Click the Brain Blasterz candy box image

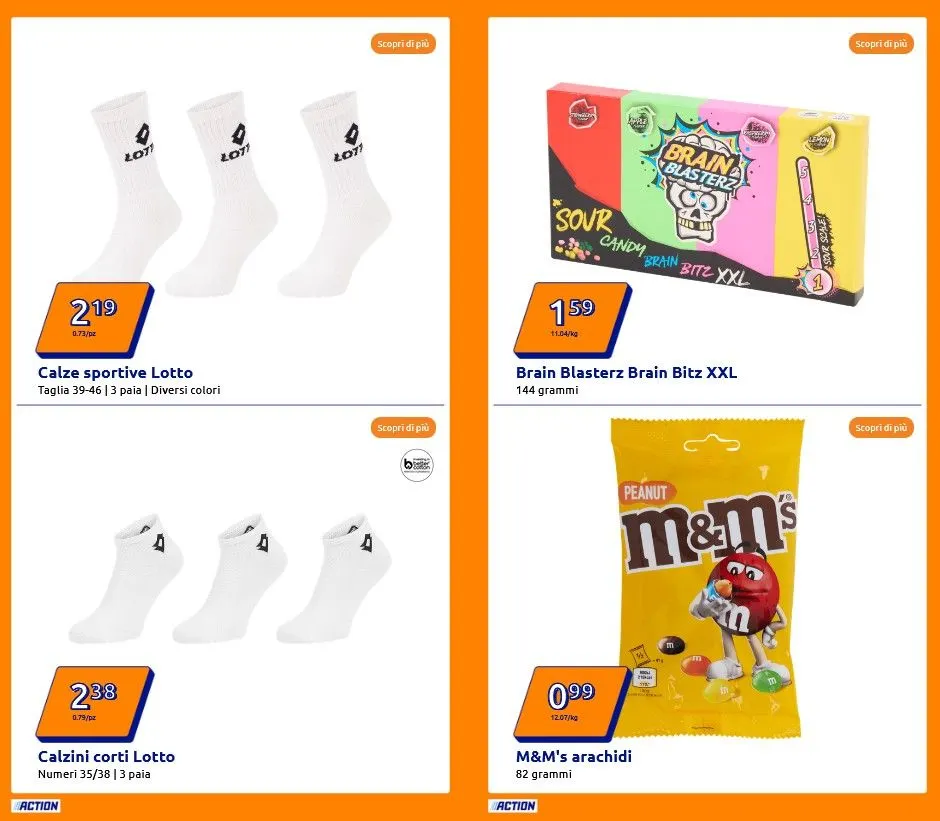coord(707,193)
